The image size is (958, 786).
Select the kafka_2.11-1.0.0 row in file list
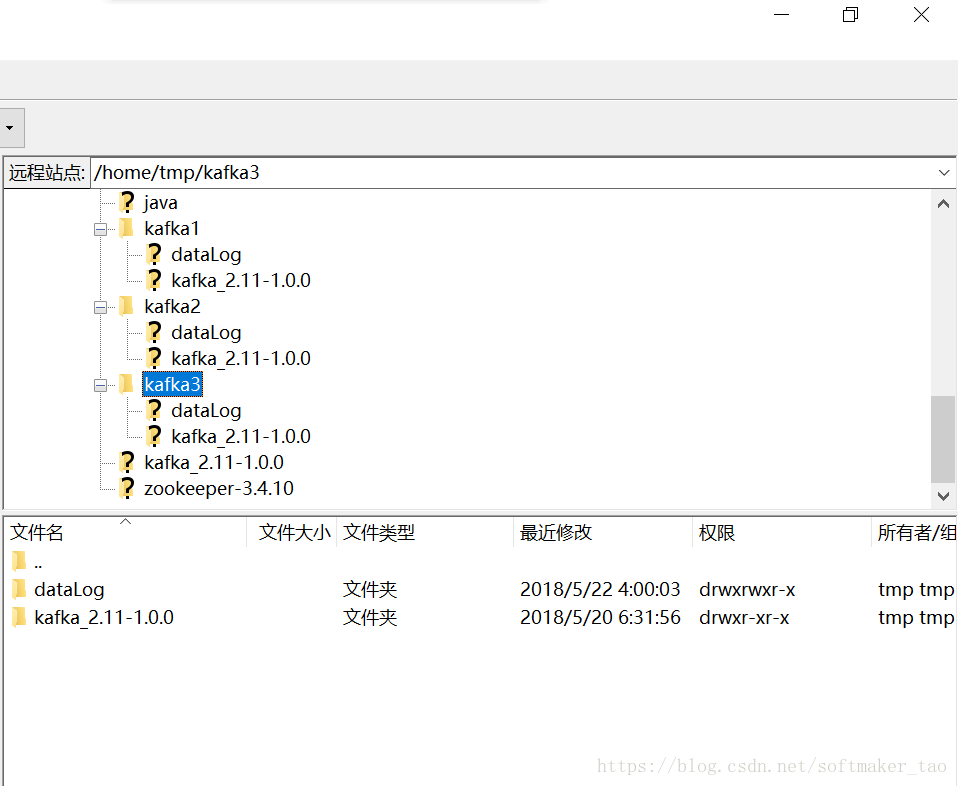(x=480, y=617)
